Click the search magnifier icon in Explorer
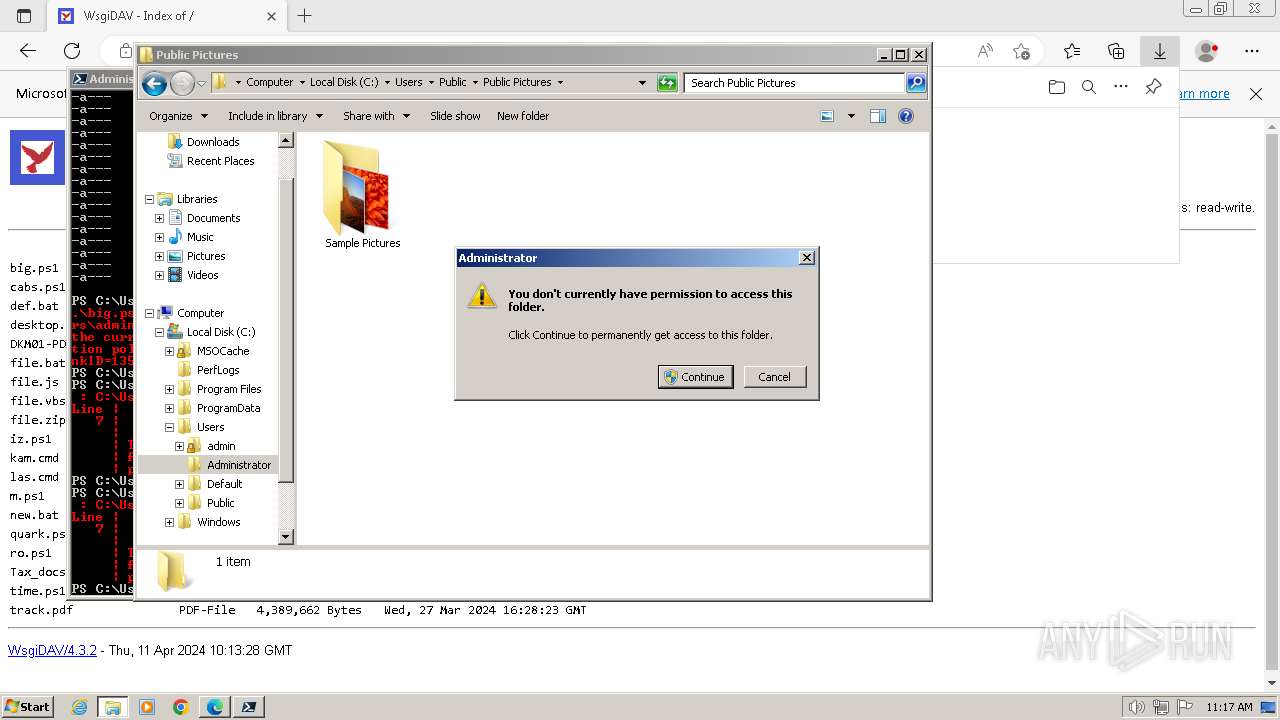The height and width of the screenshot is (720, 1280). tap(916, 83)
